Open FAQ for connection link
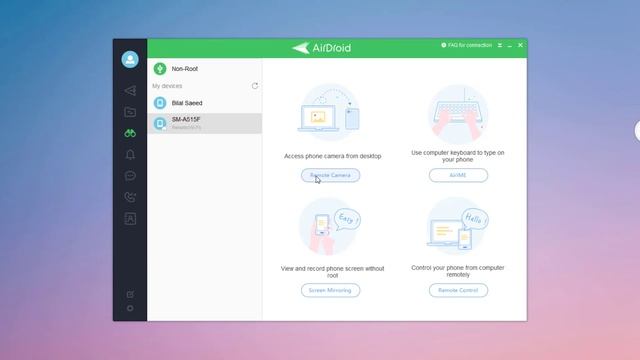The image size is (640, 360). point(467,45)
